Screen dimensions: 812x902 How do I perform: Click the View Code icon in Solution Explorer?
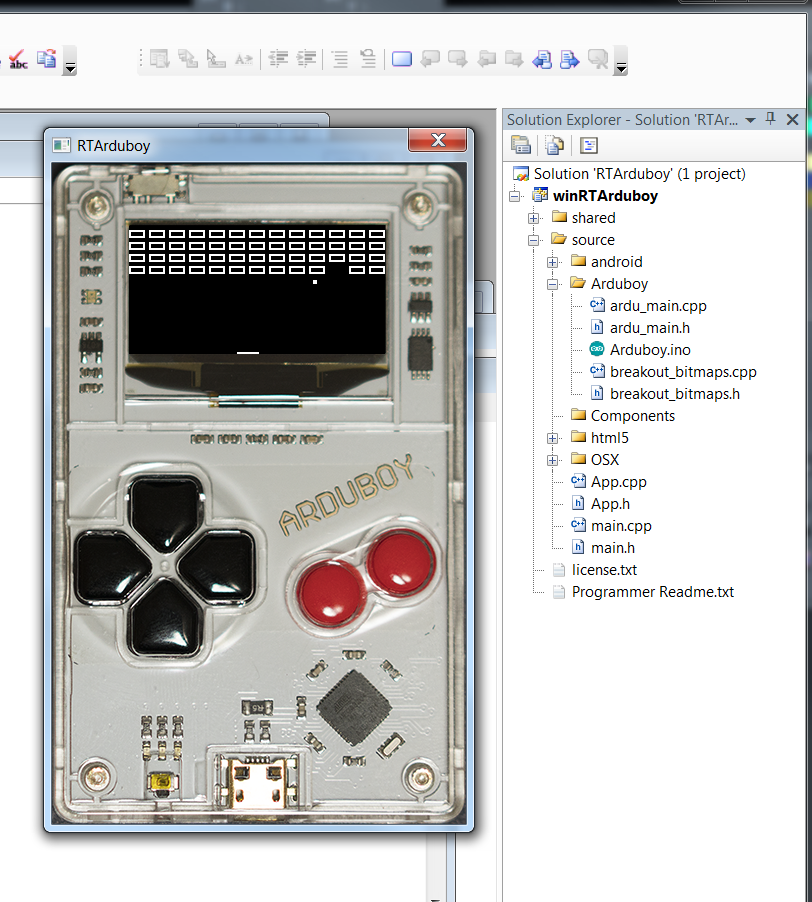coord(589,145)
